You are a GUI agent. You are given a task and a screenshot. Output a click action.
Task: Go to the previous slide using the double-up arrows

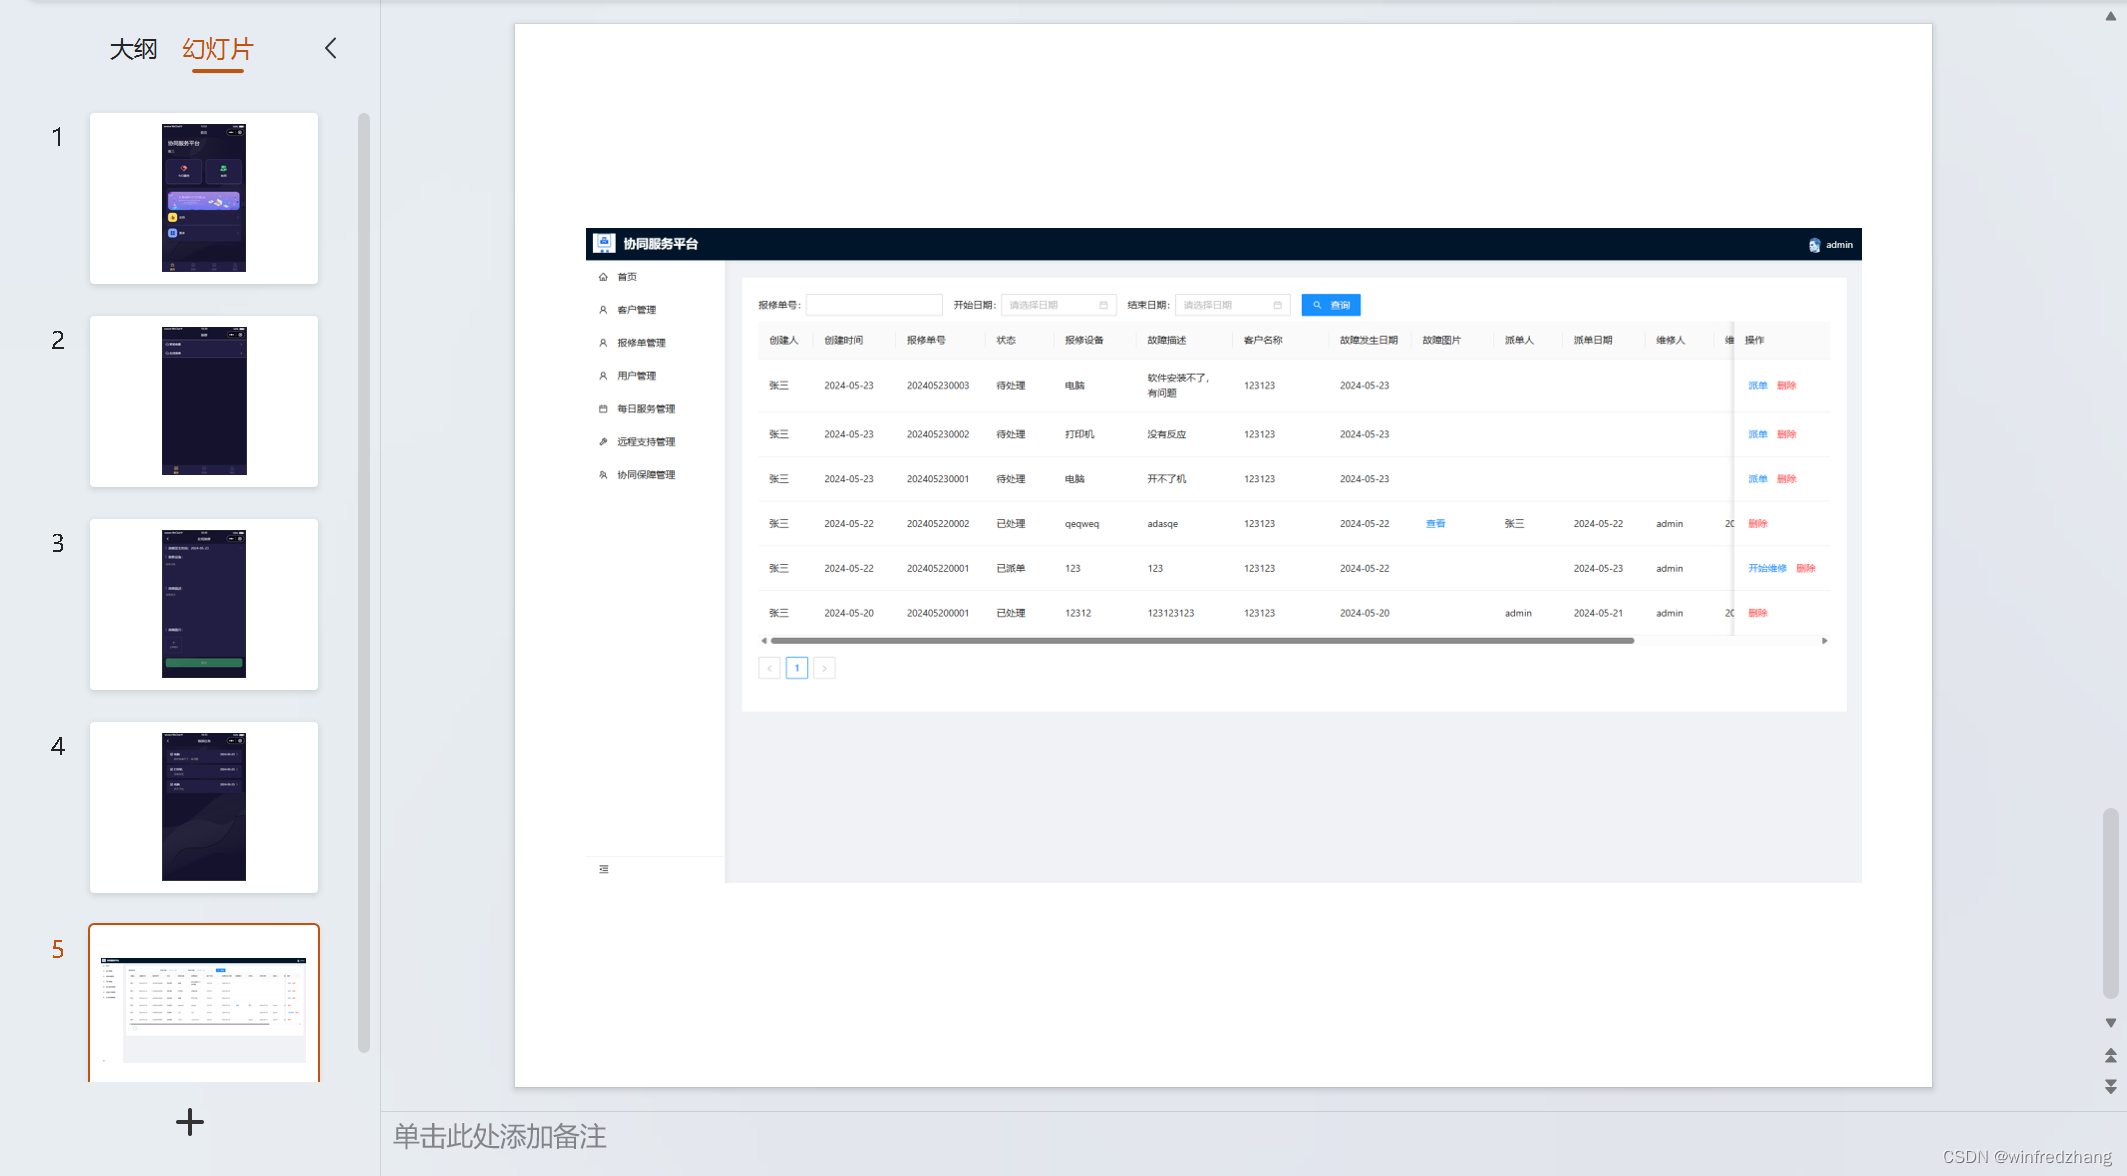pos(2110,1055)
